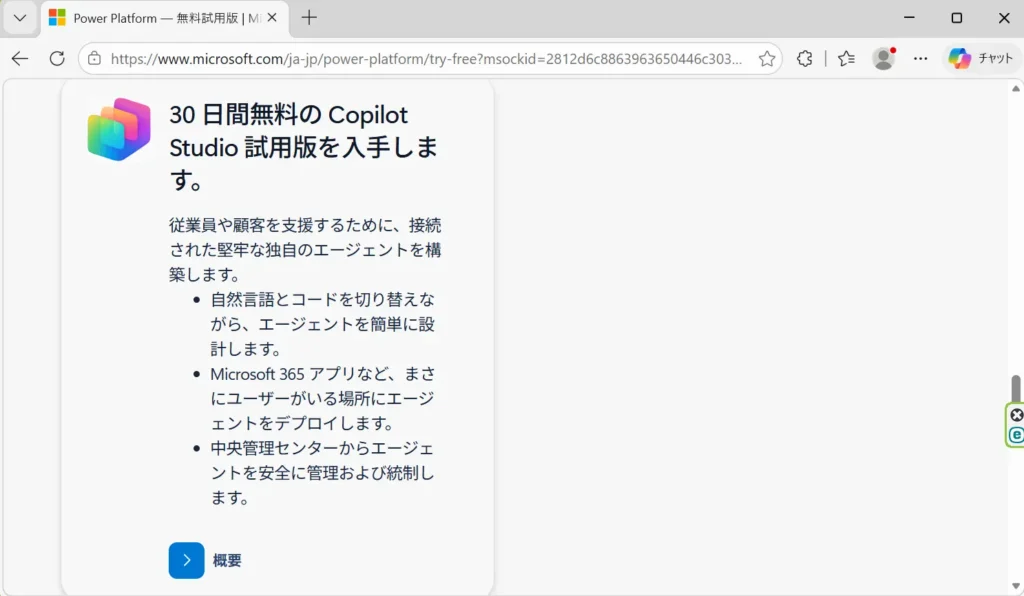Select the Power Platform browser tab
The height and width of the screenshot is (596, 1024).
[150, 18]
